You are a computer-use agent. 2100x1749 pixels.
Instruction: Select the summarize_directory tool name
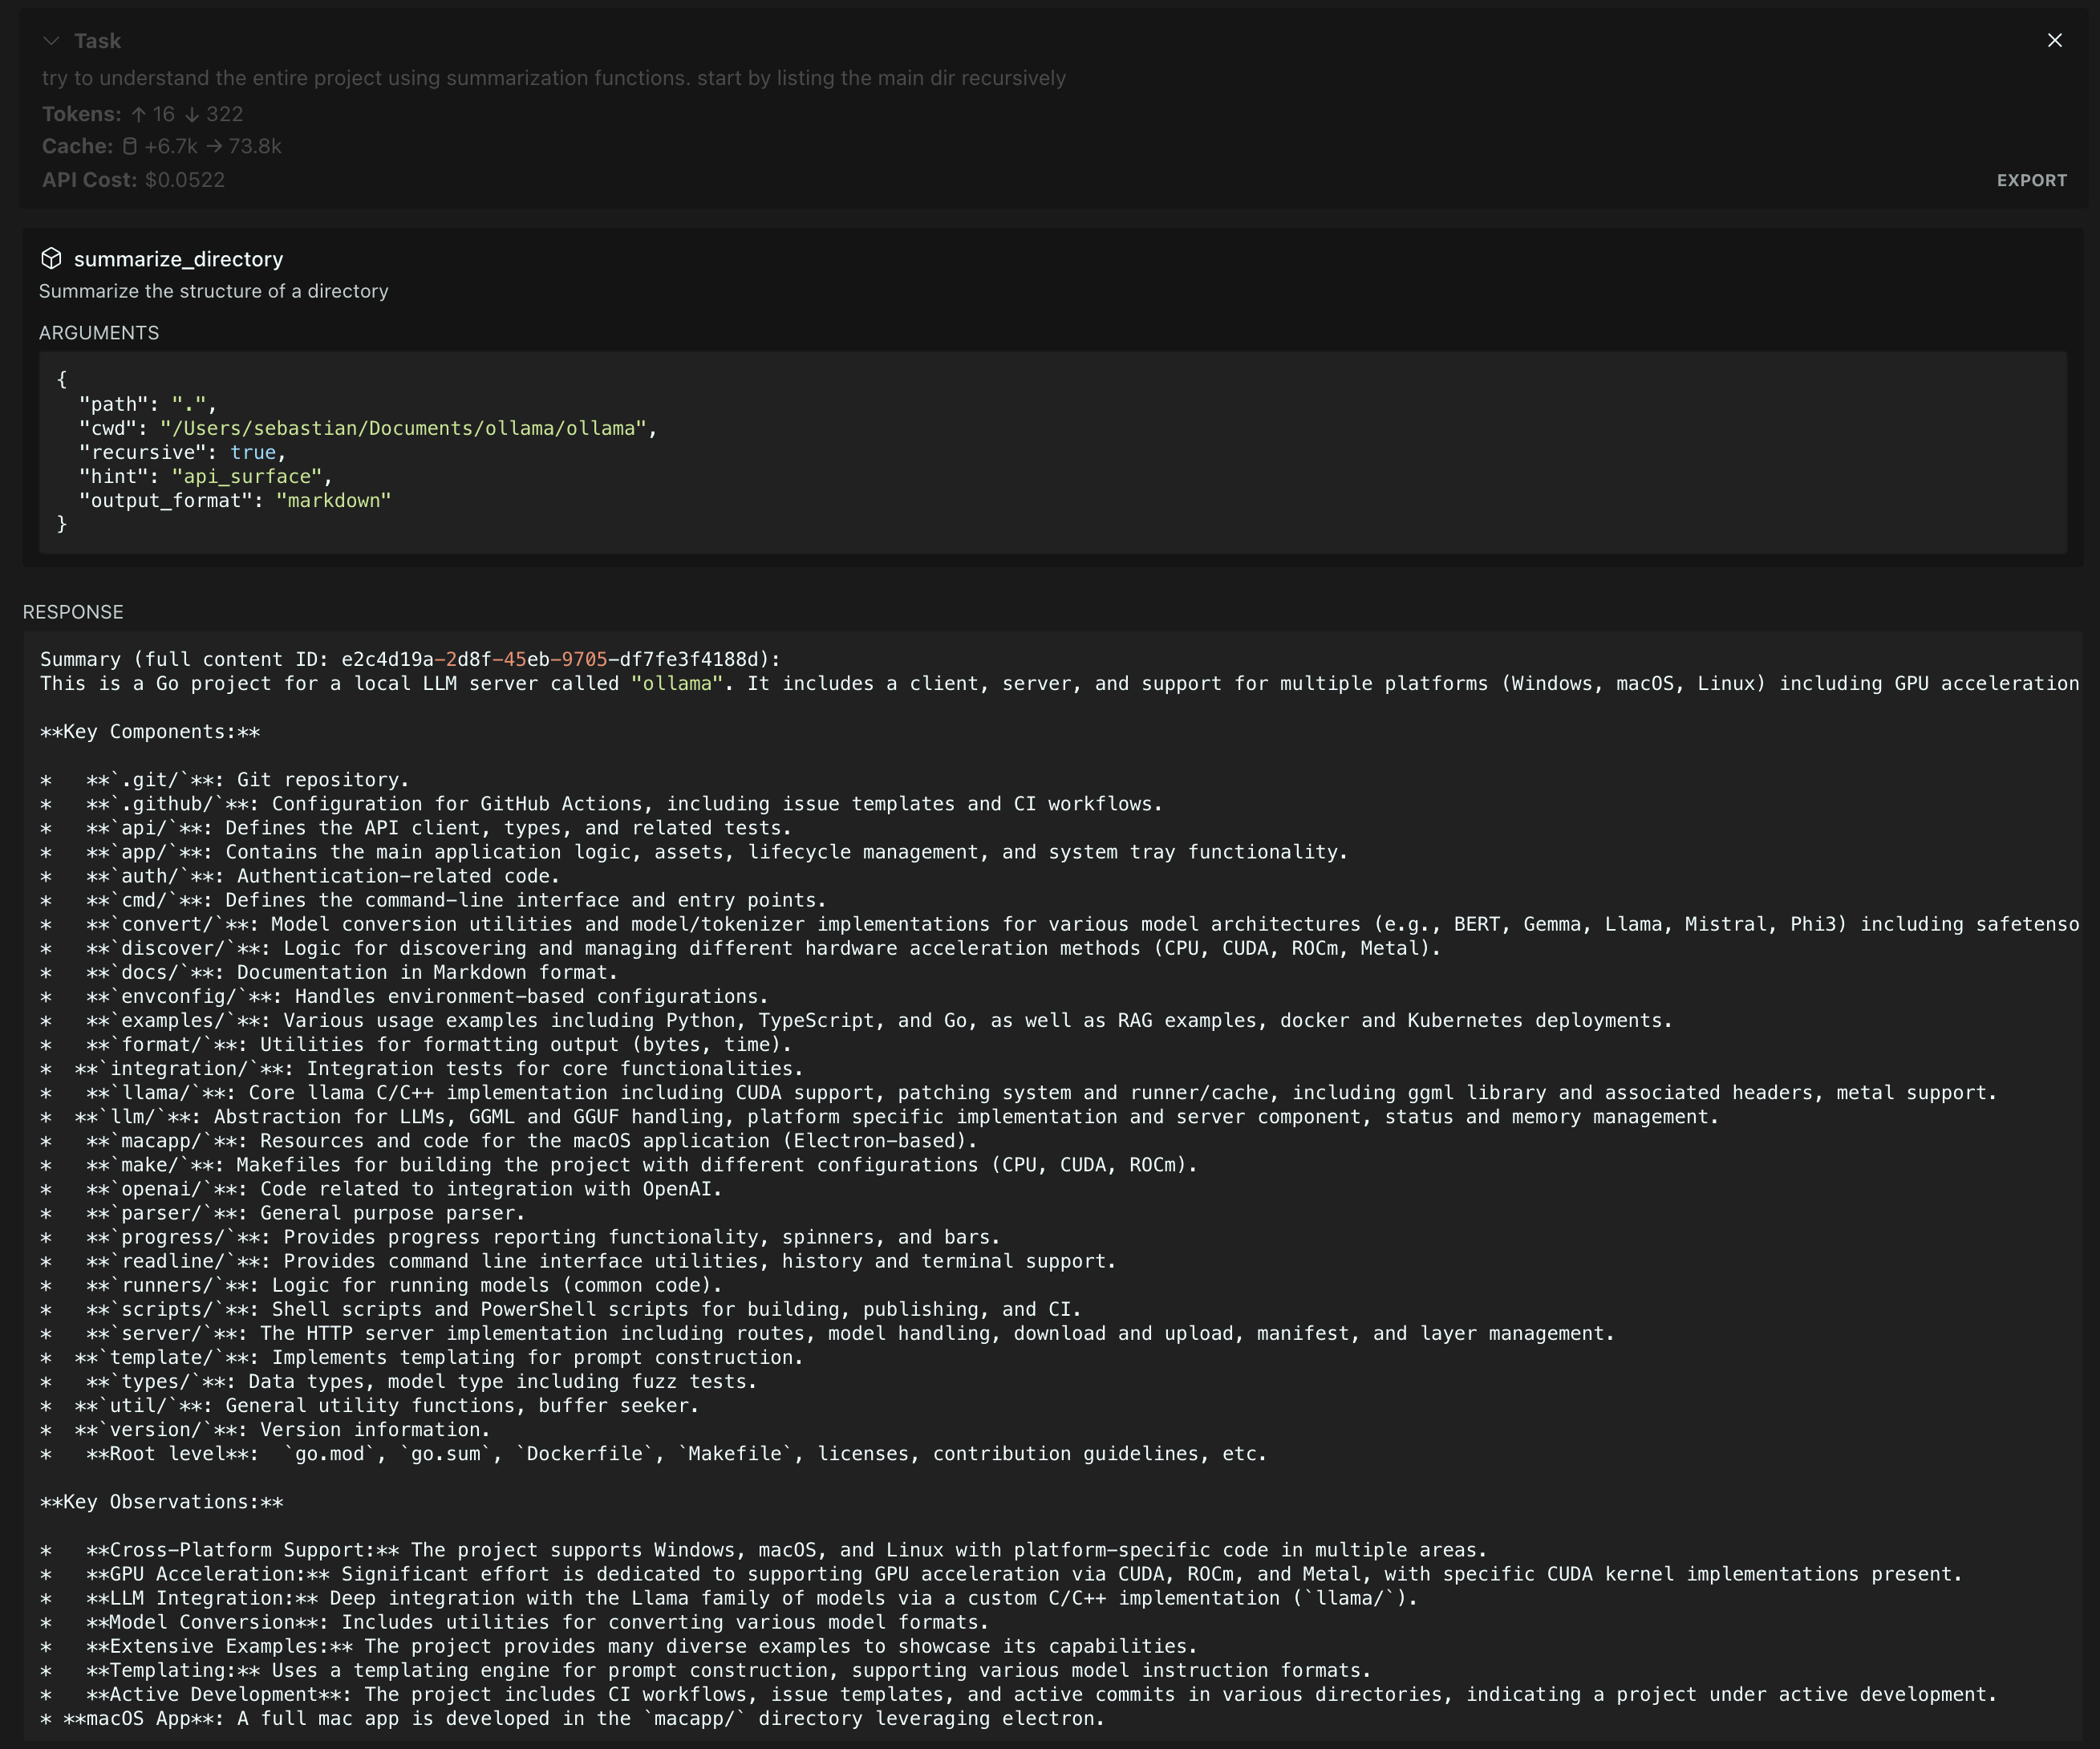pyautogui.click(x=178, y=259)
